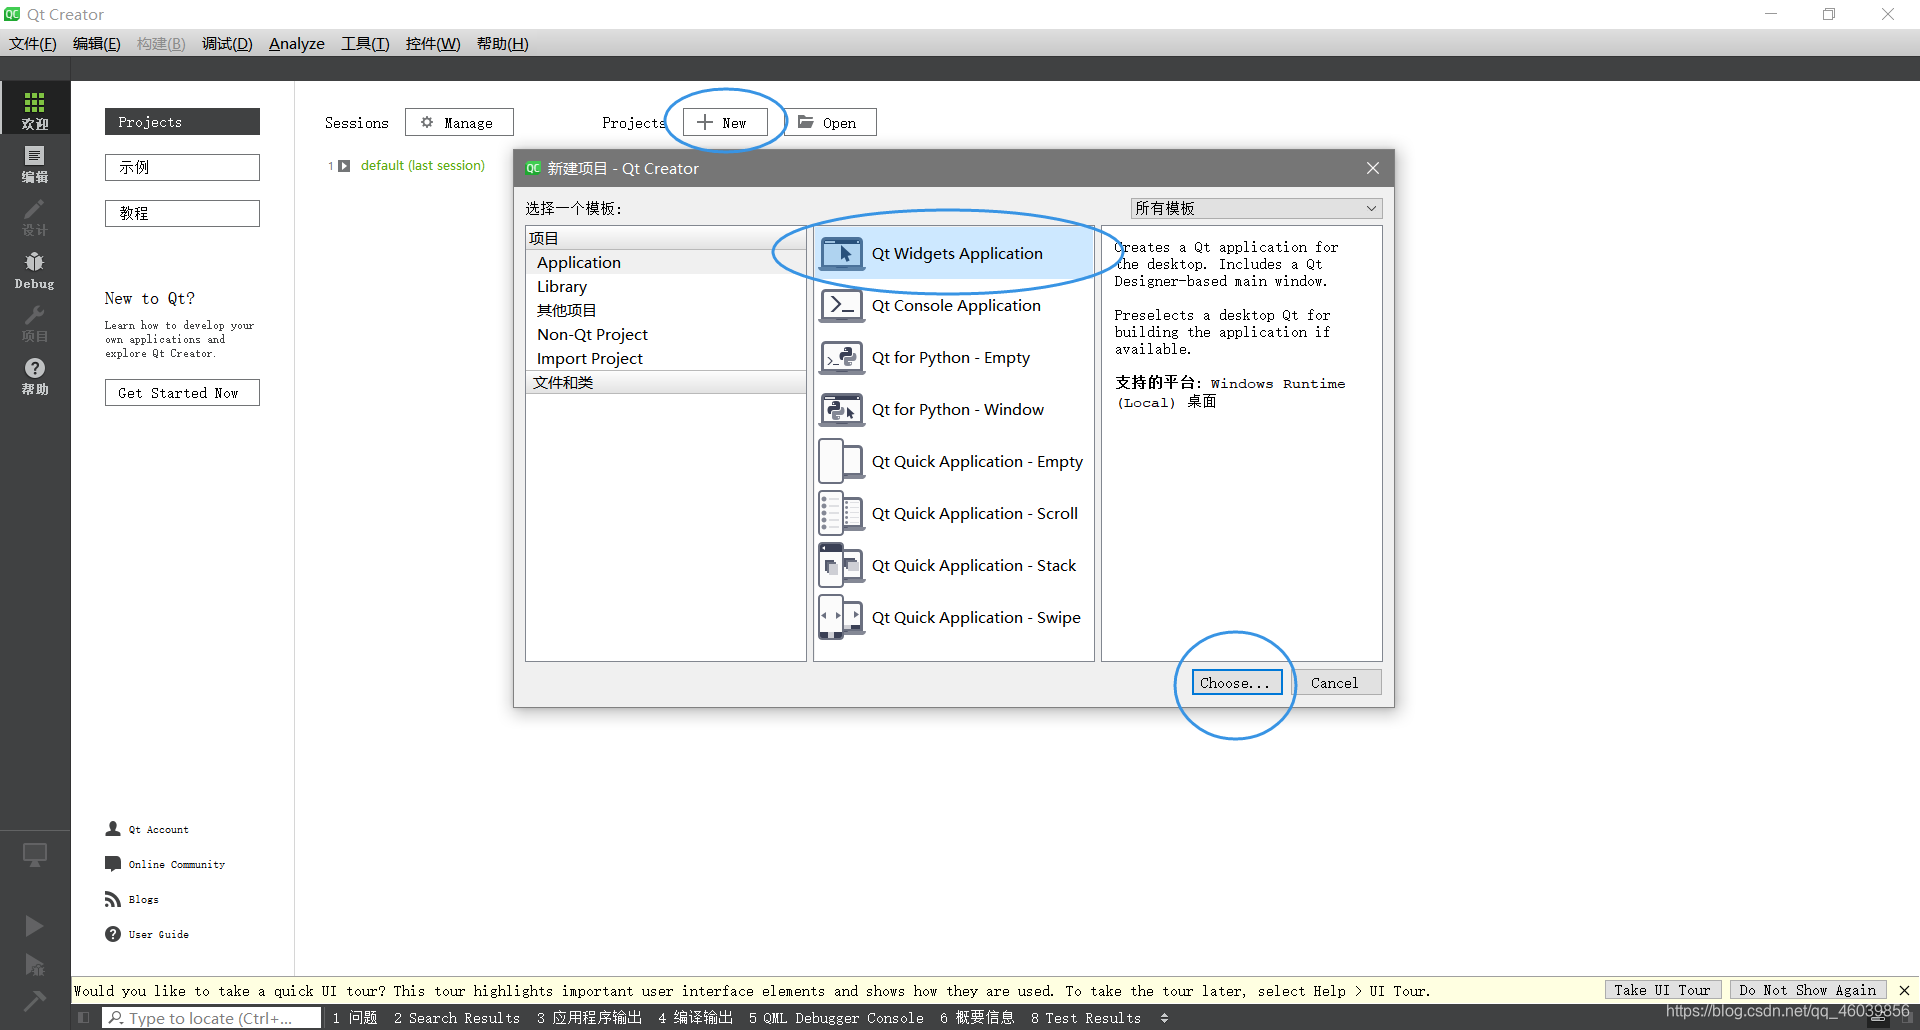Viewport: 1920px width, 1030px height.
Task: Click the play icon beside default session
Action: pos(344,166)
